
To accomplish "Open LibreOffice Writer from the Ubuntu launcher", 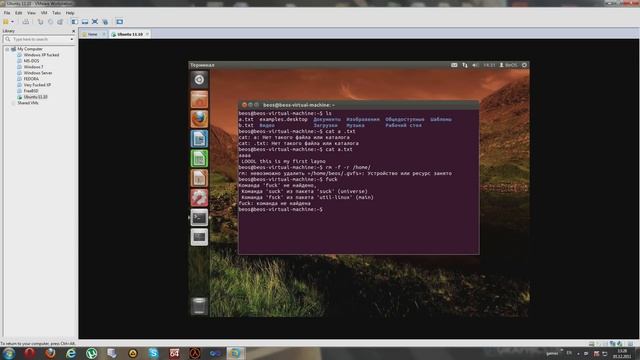I will (x=199, y=139).
